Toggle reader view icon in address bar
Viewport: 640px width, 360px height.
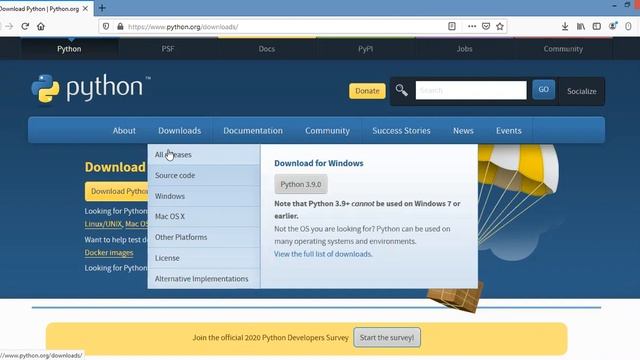pyautogui.click(x=452, y=26)
